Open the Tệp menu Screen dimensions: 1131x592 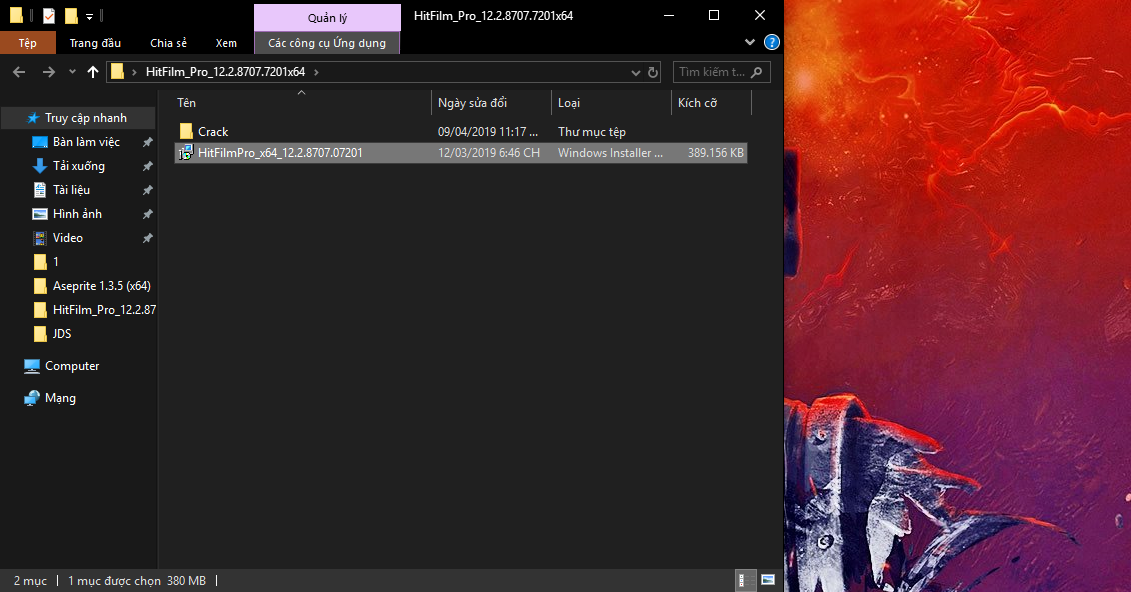click(27, 43)
